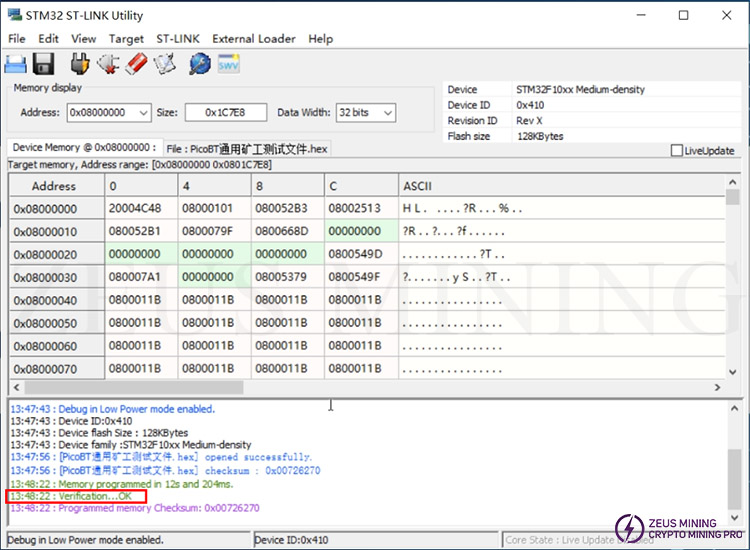Enable the LiveUpdate checkbox
The height and width of the screenshot is (550, 750).
tap(678, 151)
